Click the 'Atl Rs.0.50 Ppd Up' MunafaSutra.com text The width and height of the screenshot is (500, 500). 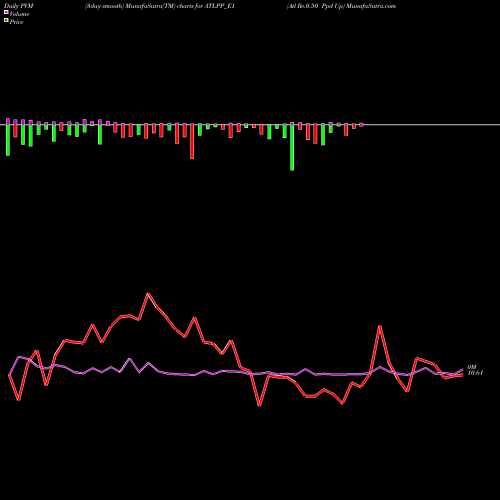[x=341, y=6]
